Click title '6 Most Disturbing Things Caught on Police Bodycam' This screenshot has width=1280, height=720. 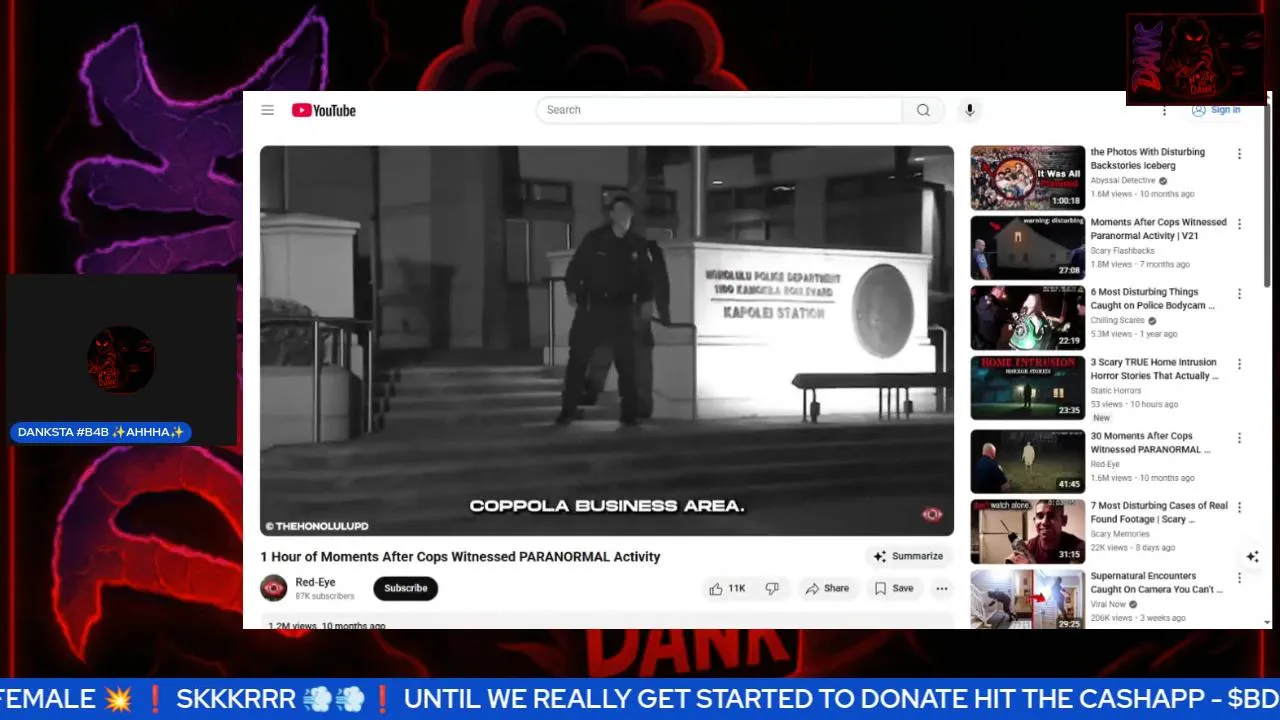1153,299
